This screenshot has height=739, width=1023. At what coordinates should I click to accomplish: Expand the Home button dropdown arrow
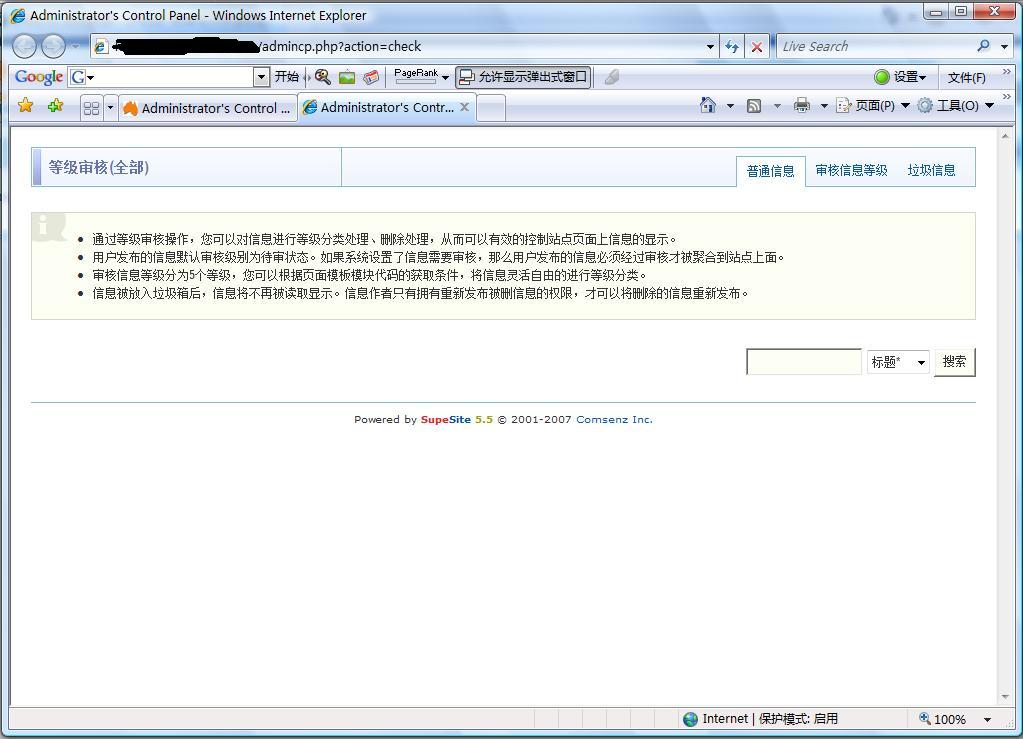tap(730, 106)
